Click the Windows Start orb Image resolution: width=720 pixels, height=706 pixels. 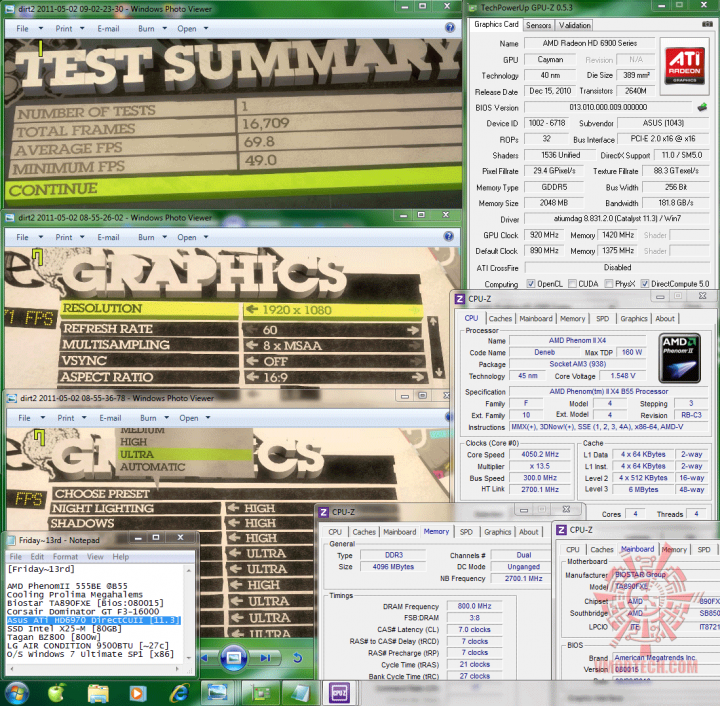17,692
